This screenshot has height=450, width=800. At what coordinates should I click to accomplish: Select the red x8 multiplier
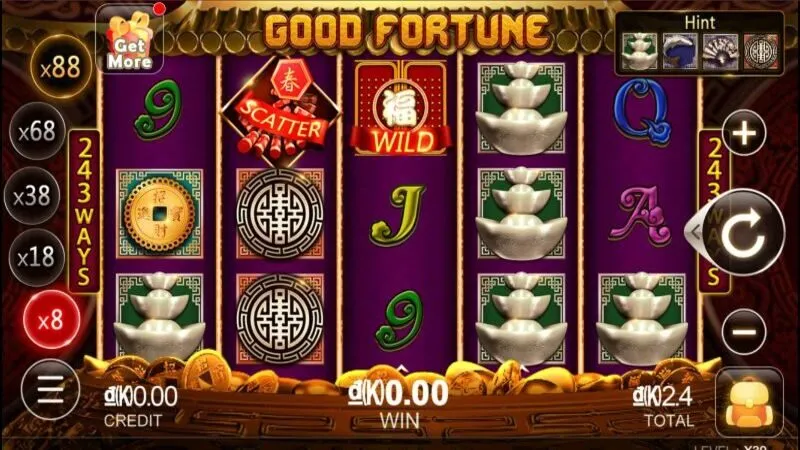pos(51,320)
